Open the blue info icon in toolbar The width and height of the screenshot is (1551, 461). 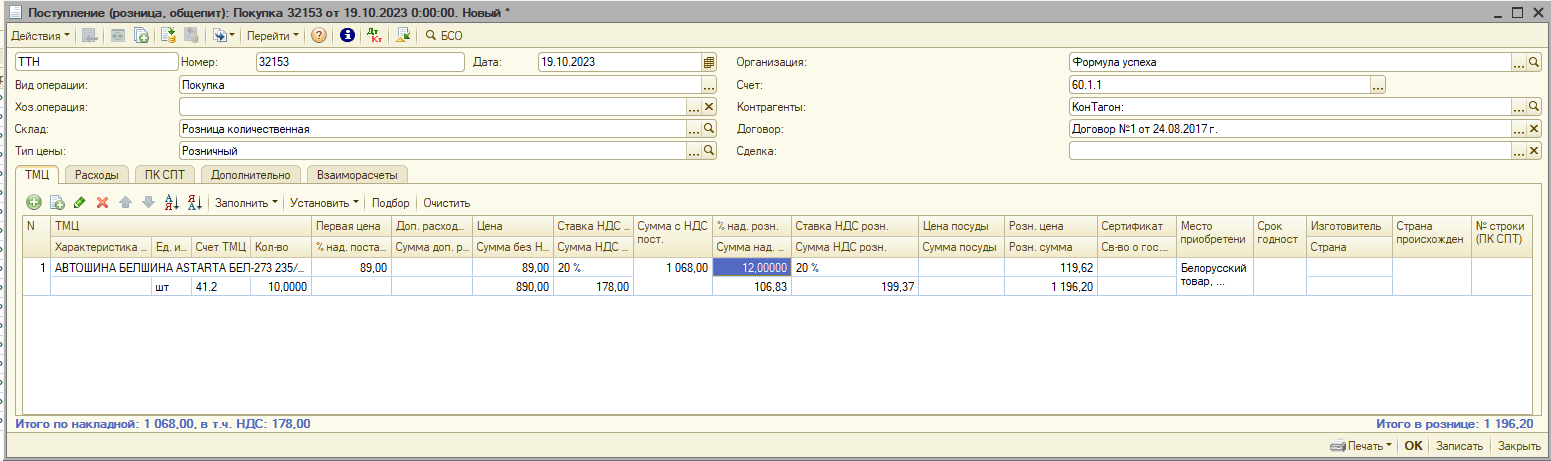[347, 36]
